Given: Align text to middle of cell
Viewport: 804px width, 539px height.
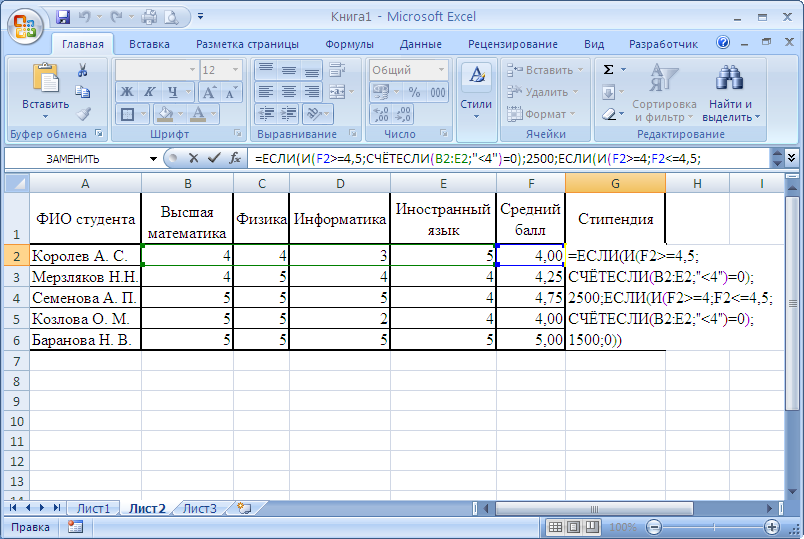Looking at the screenshot, I should tap(289, 70).
